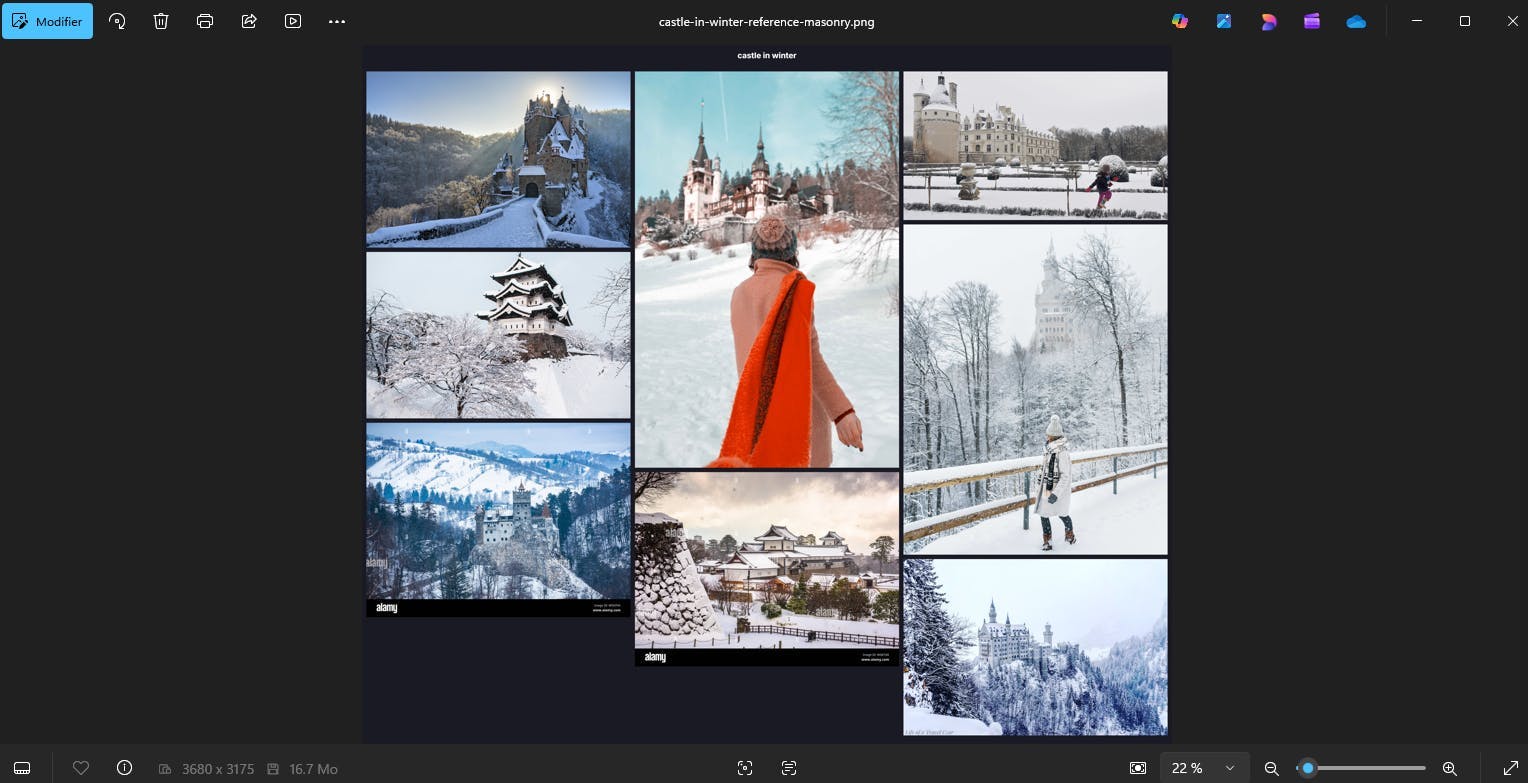The image size is (1528, 783).
Task: Start the slideshow with the play icon
Action: tap(293, 21)
